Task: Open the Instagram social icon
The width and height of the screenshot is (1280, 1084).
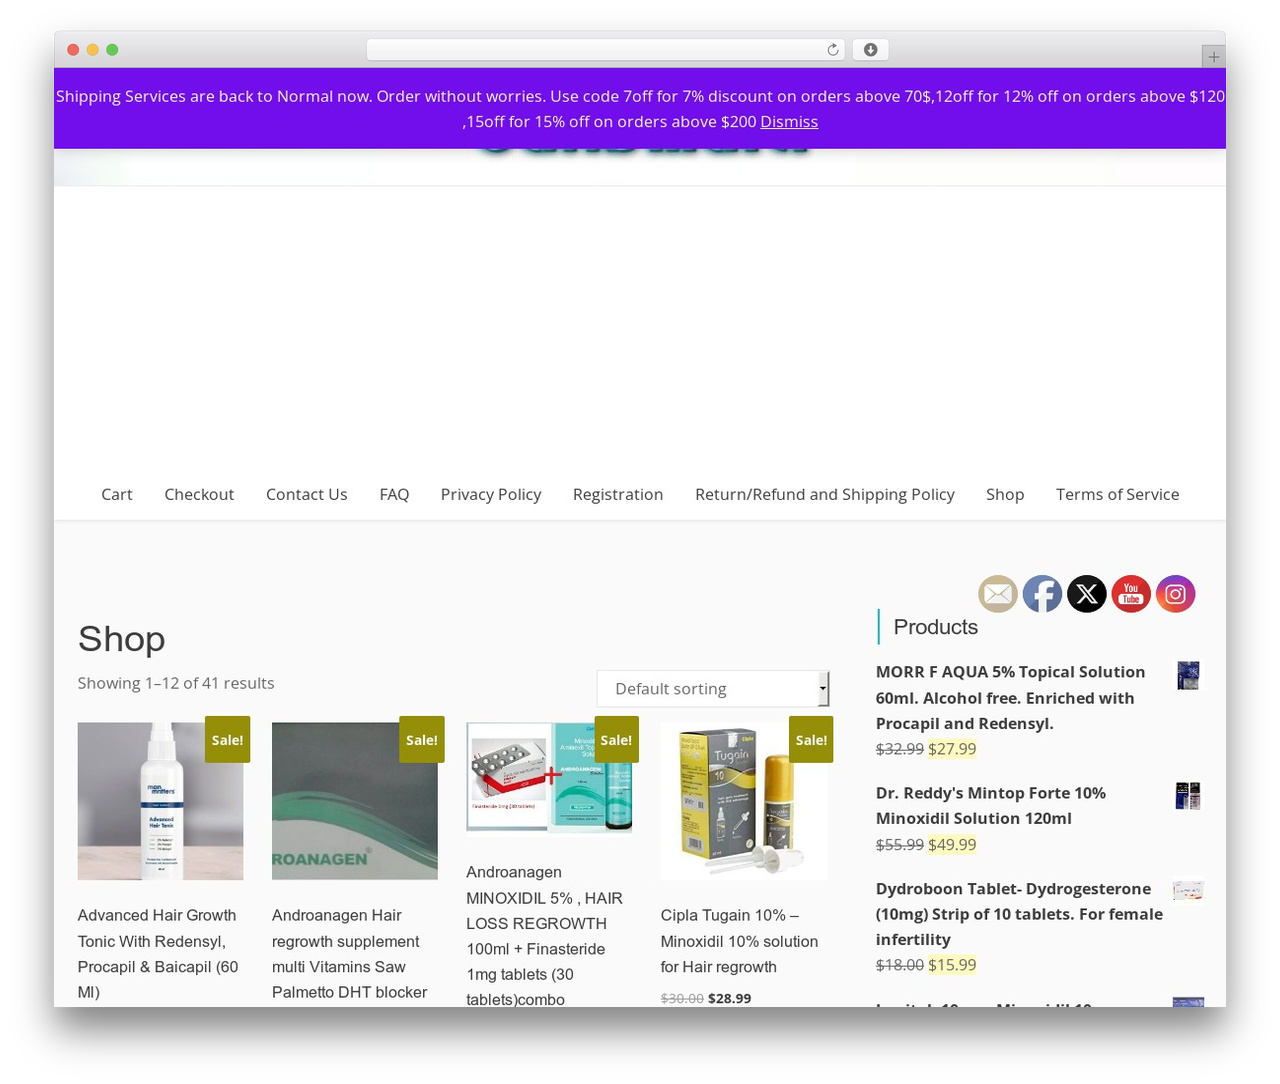Action: tap(1175, 594)
